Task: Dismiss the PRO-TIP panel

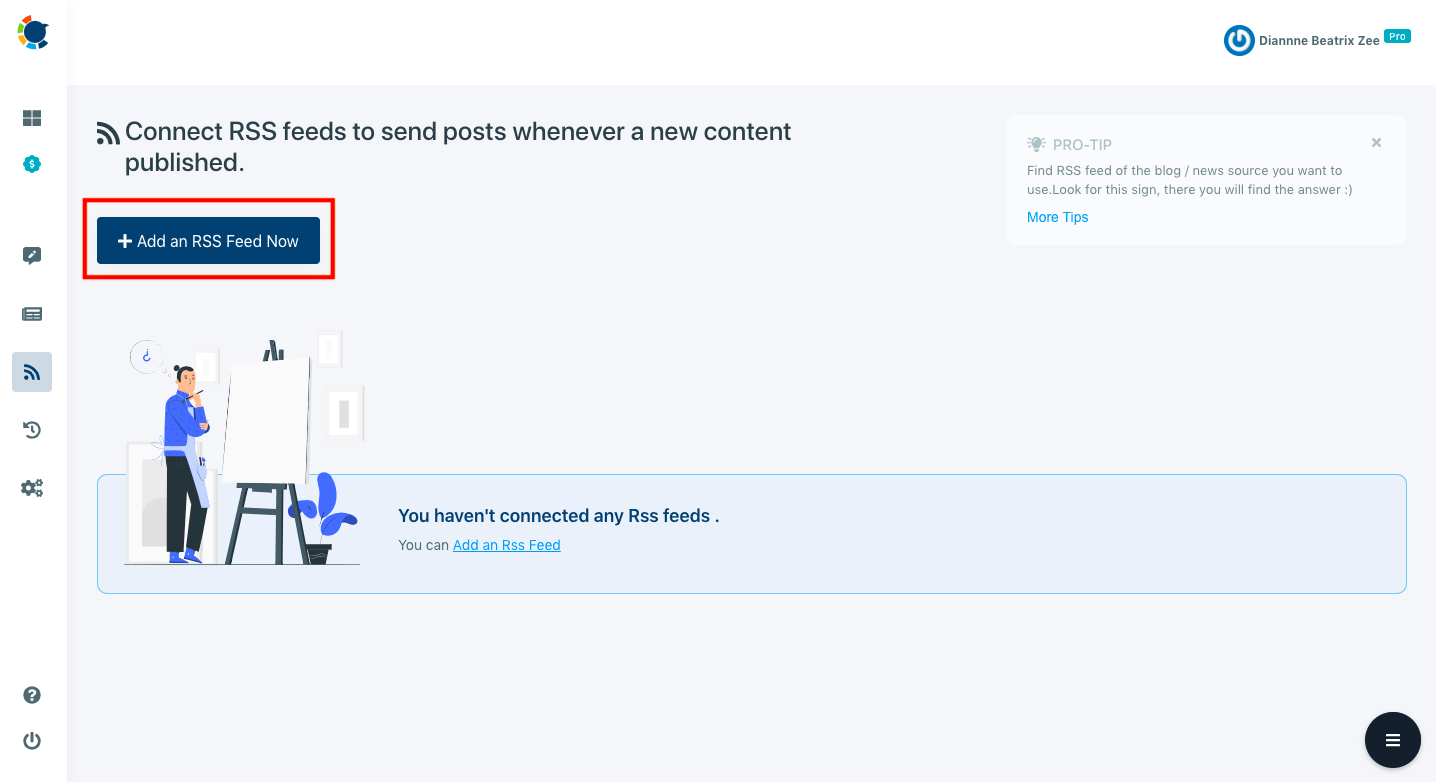Action: tap(1375, 142)
